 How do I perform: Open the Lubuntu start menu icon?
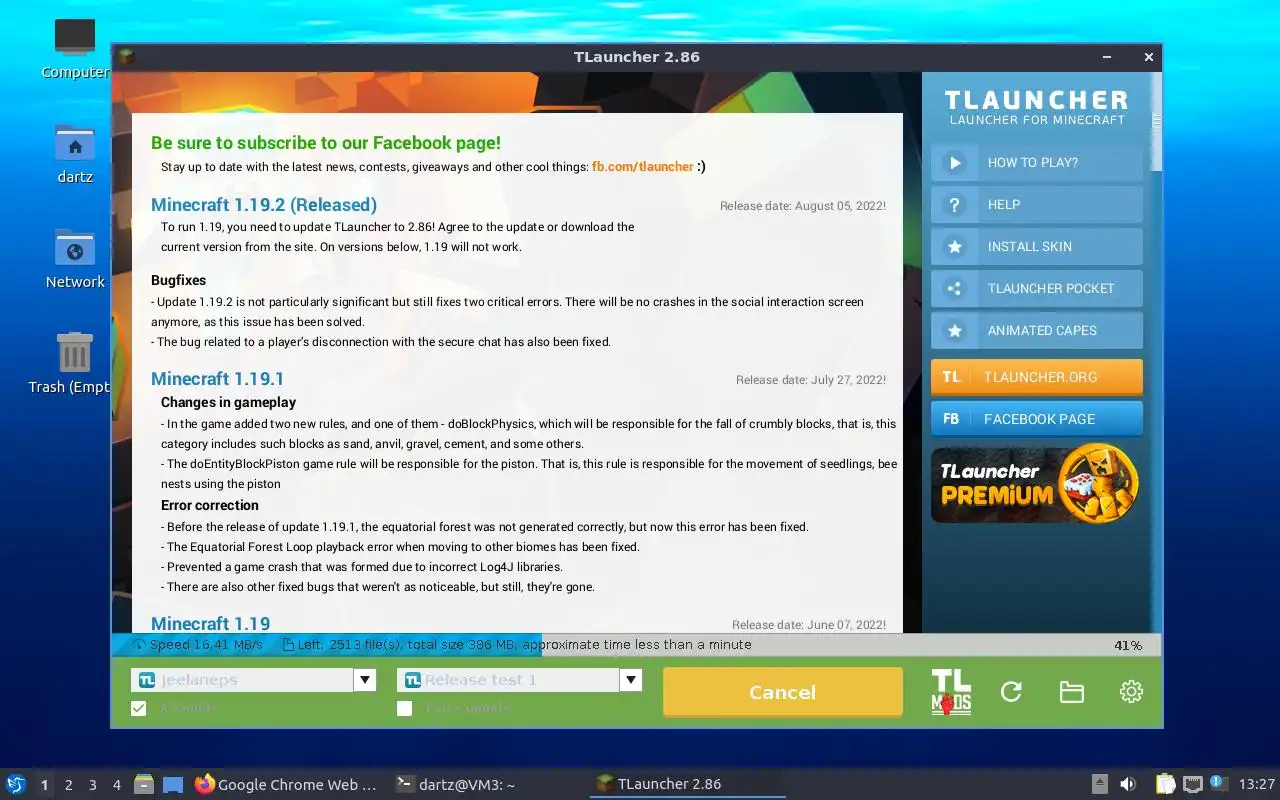point(16,784)
